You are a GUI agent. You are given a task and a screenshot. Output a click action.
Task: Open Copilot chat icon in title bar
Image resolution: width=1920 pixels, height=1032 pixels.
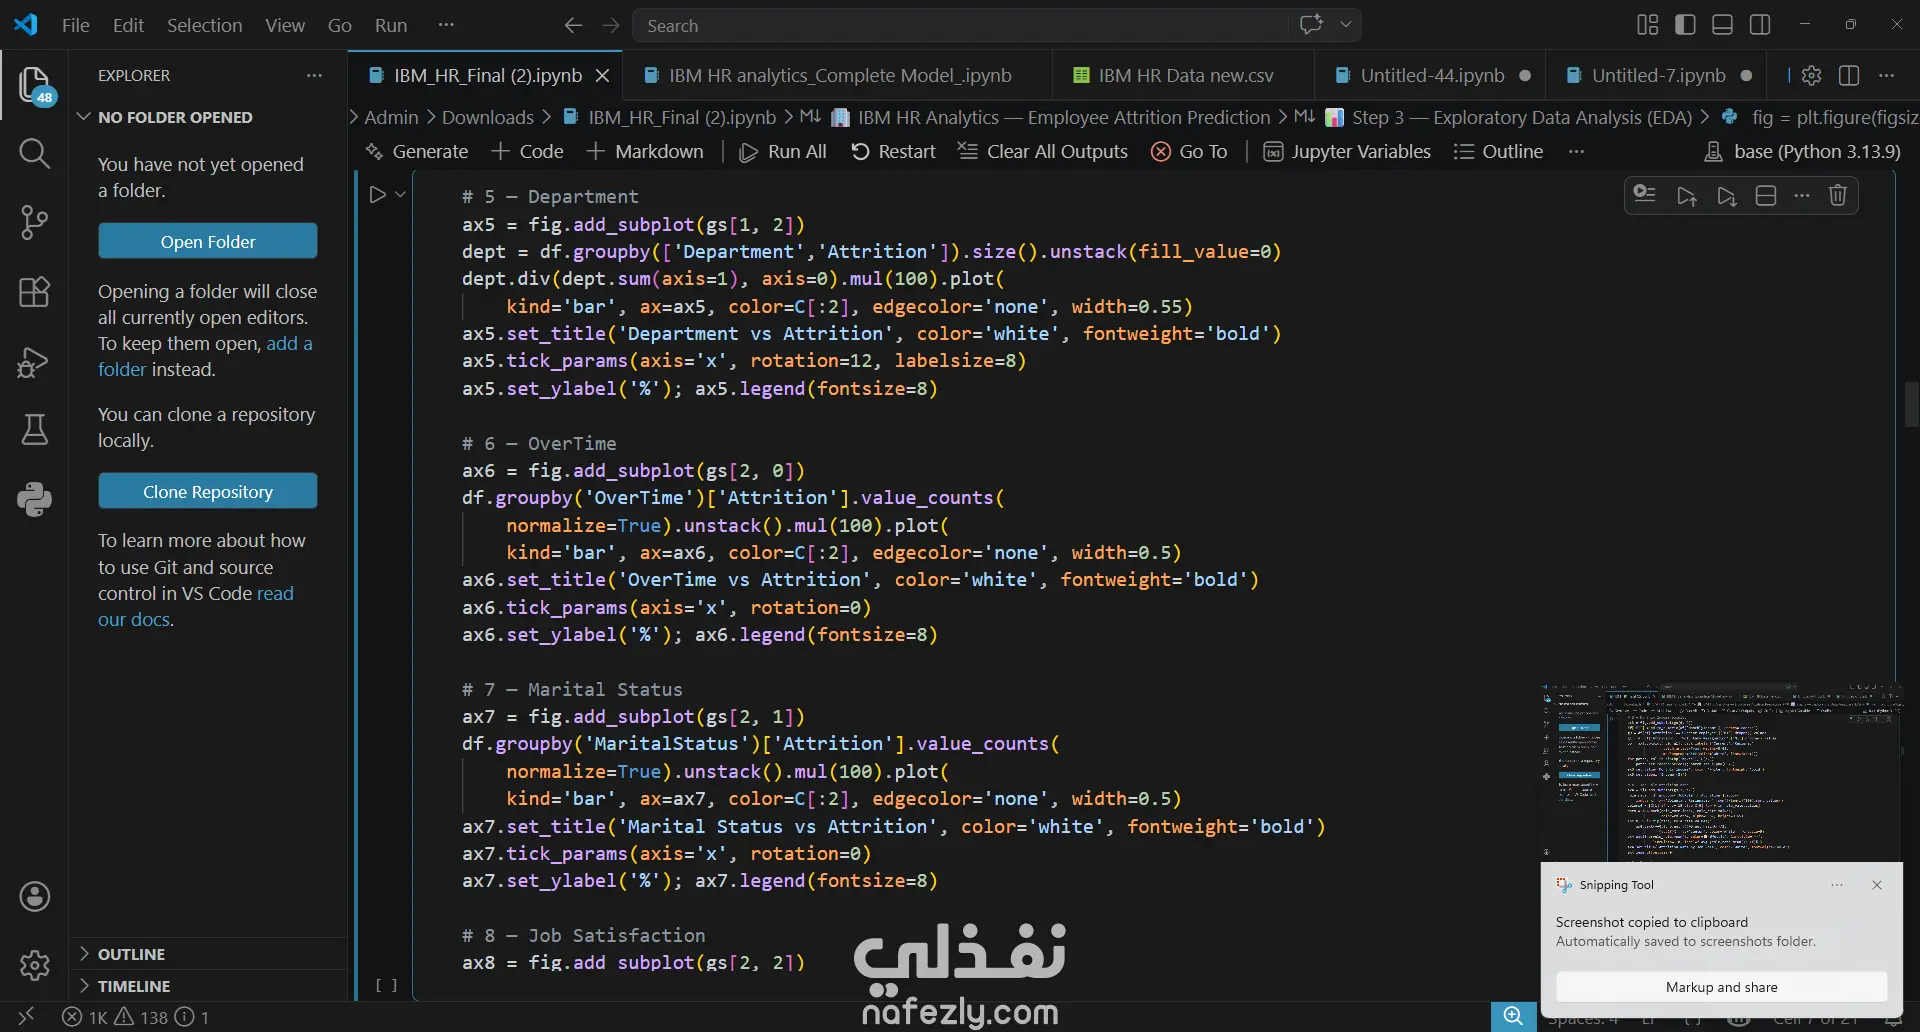1311,25
